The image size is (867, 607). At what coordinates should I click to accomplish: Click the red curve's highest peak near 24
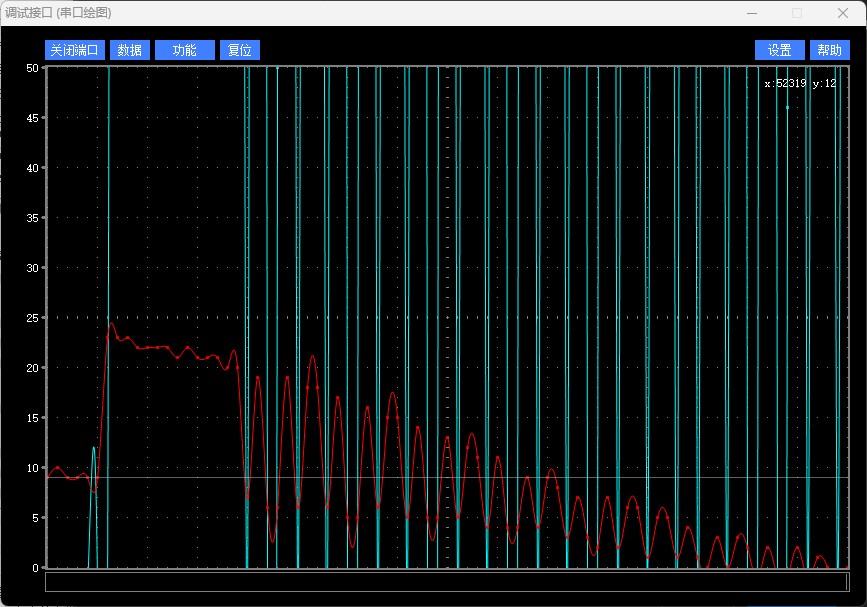[112, 324]
